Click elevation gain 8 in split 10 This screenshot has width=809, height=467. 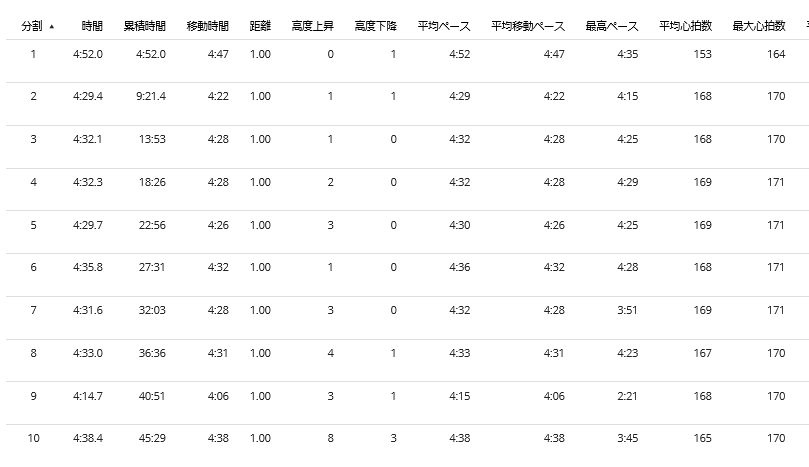[x=331, y=438]
